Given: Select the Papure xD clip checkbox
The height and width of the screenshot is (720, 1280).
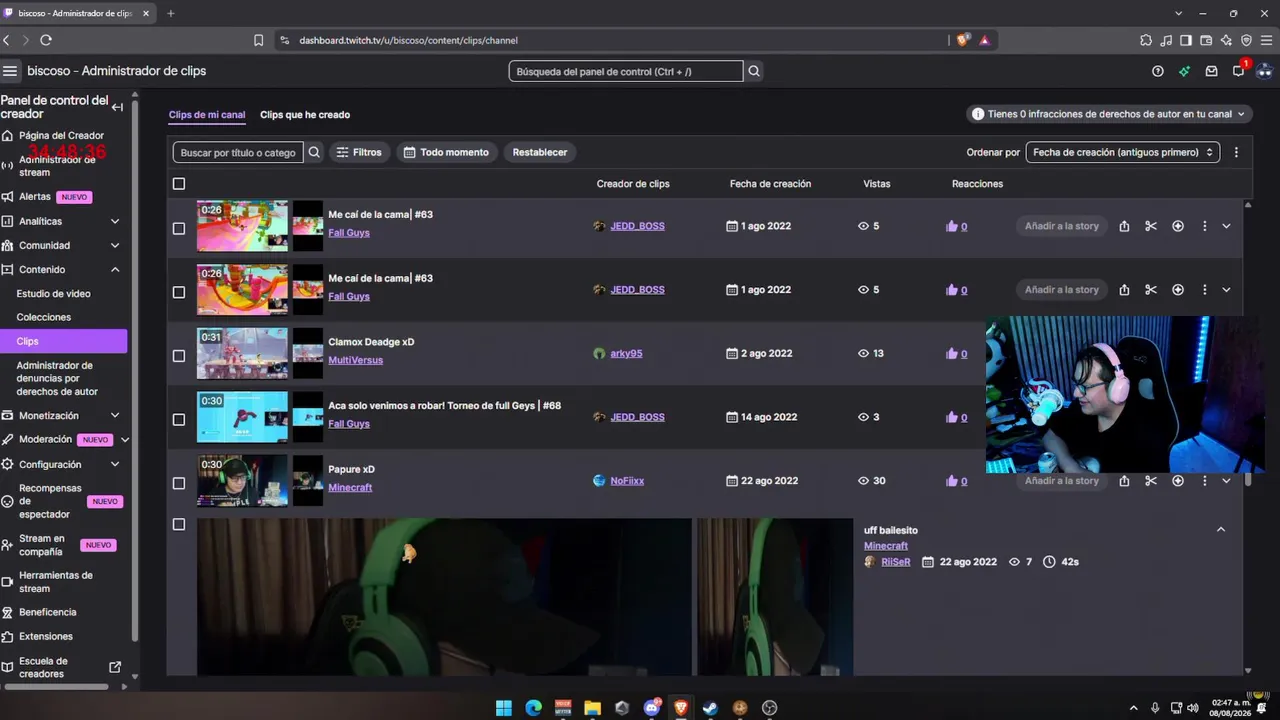Looking at the screenshot, I should coord(179,483).
